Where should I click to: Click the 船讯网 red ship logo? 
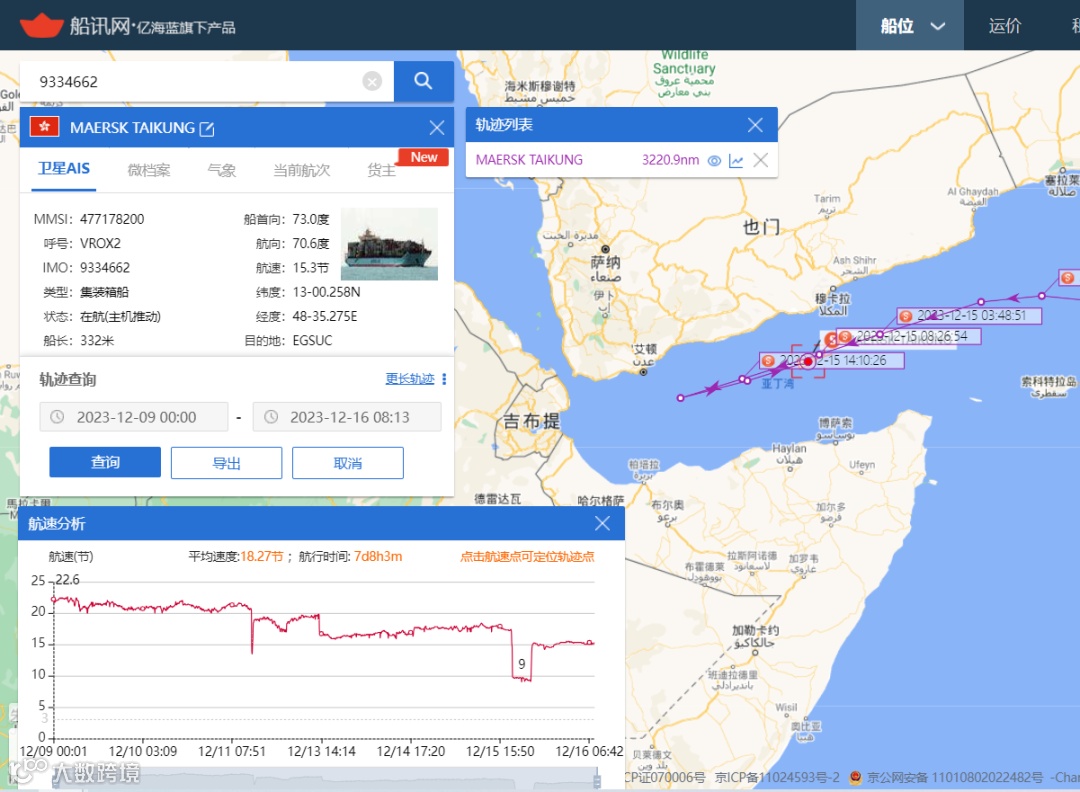[x=41, y=25]
